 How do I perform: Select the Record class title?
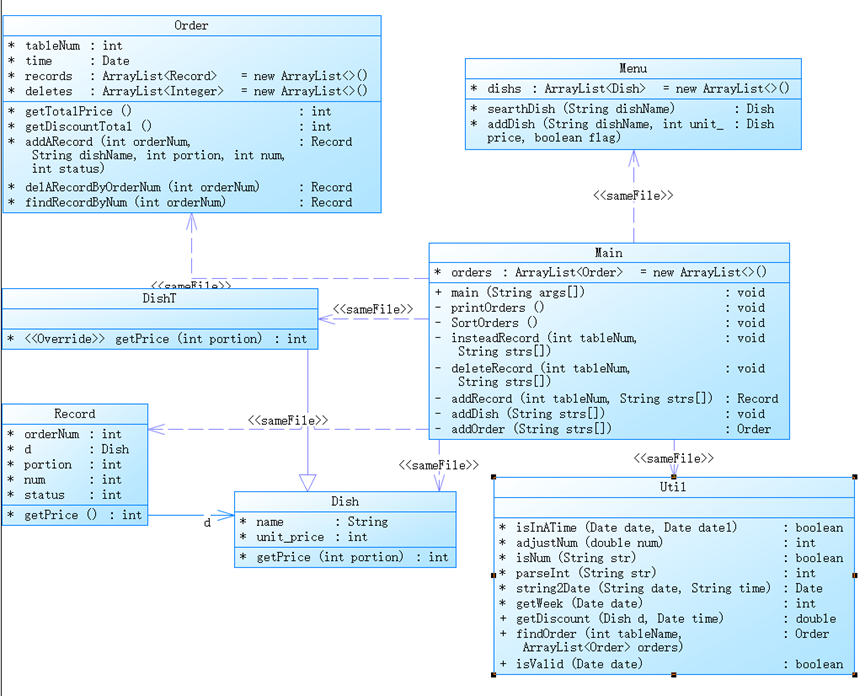[74, 414]
